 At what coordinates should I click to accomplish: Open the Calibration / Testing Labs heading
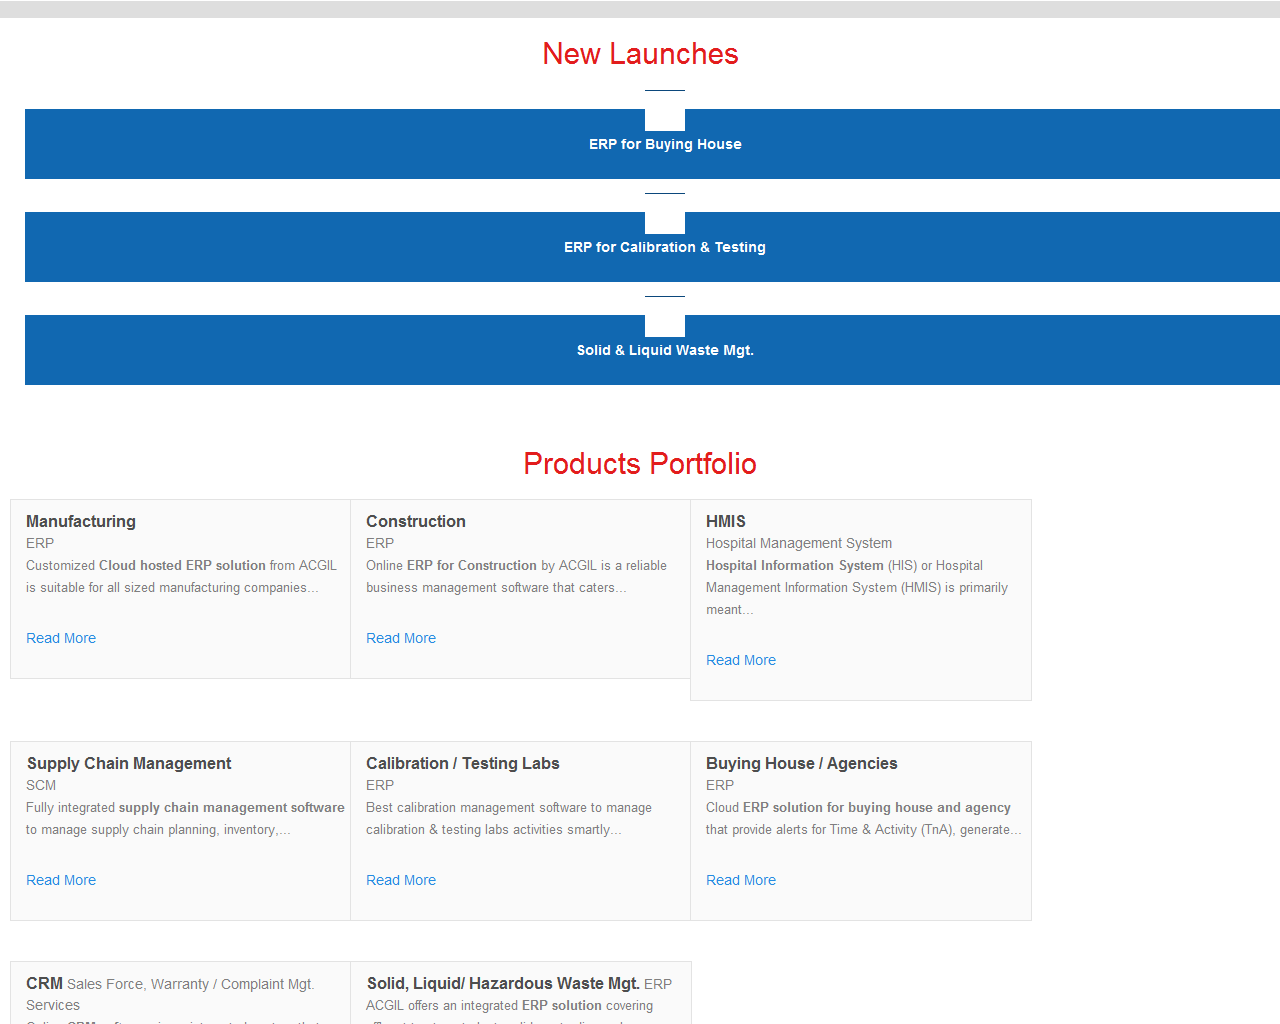pyautogui.click(x=462, y=763)
